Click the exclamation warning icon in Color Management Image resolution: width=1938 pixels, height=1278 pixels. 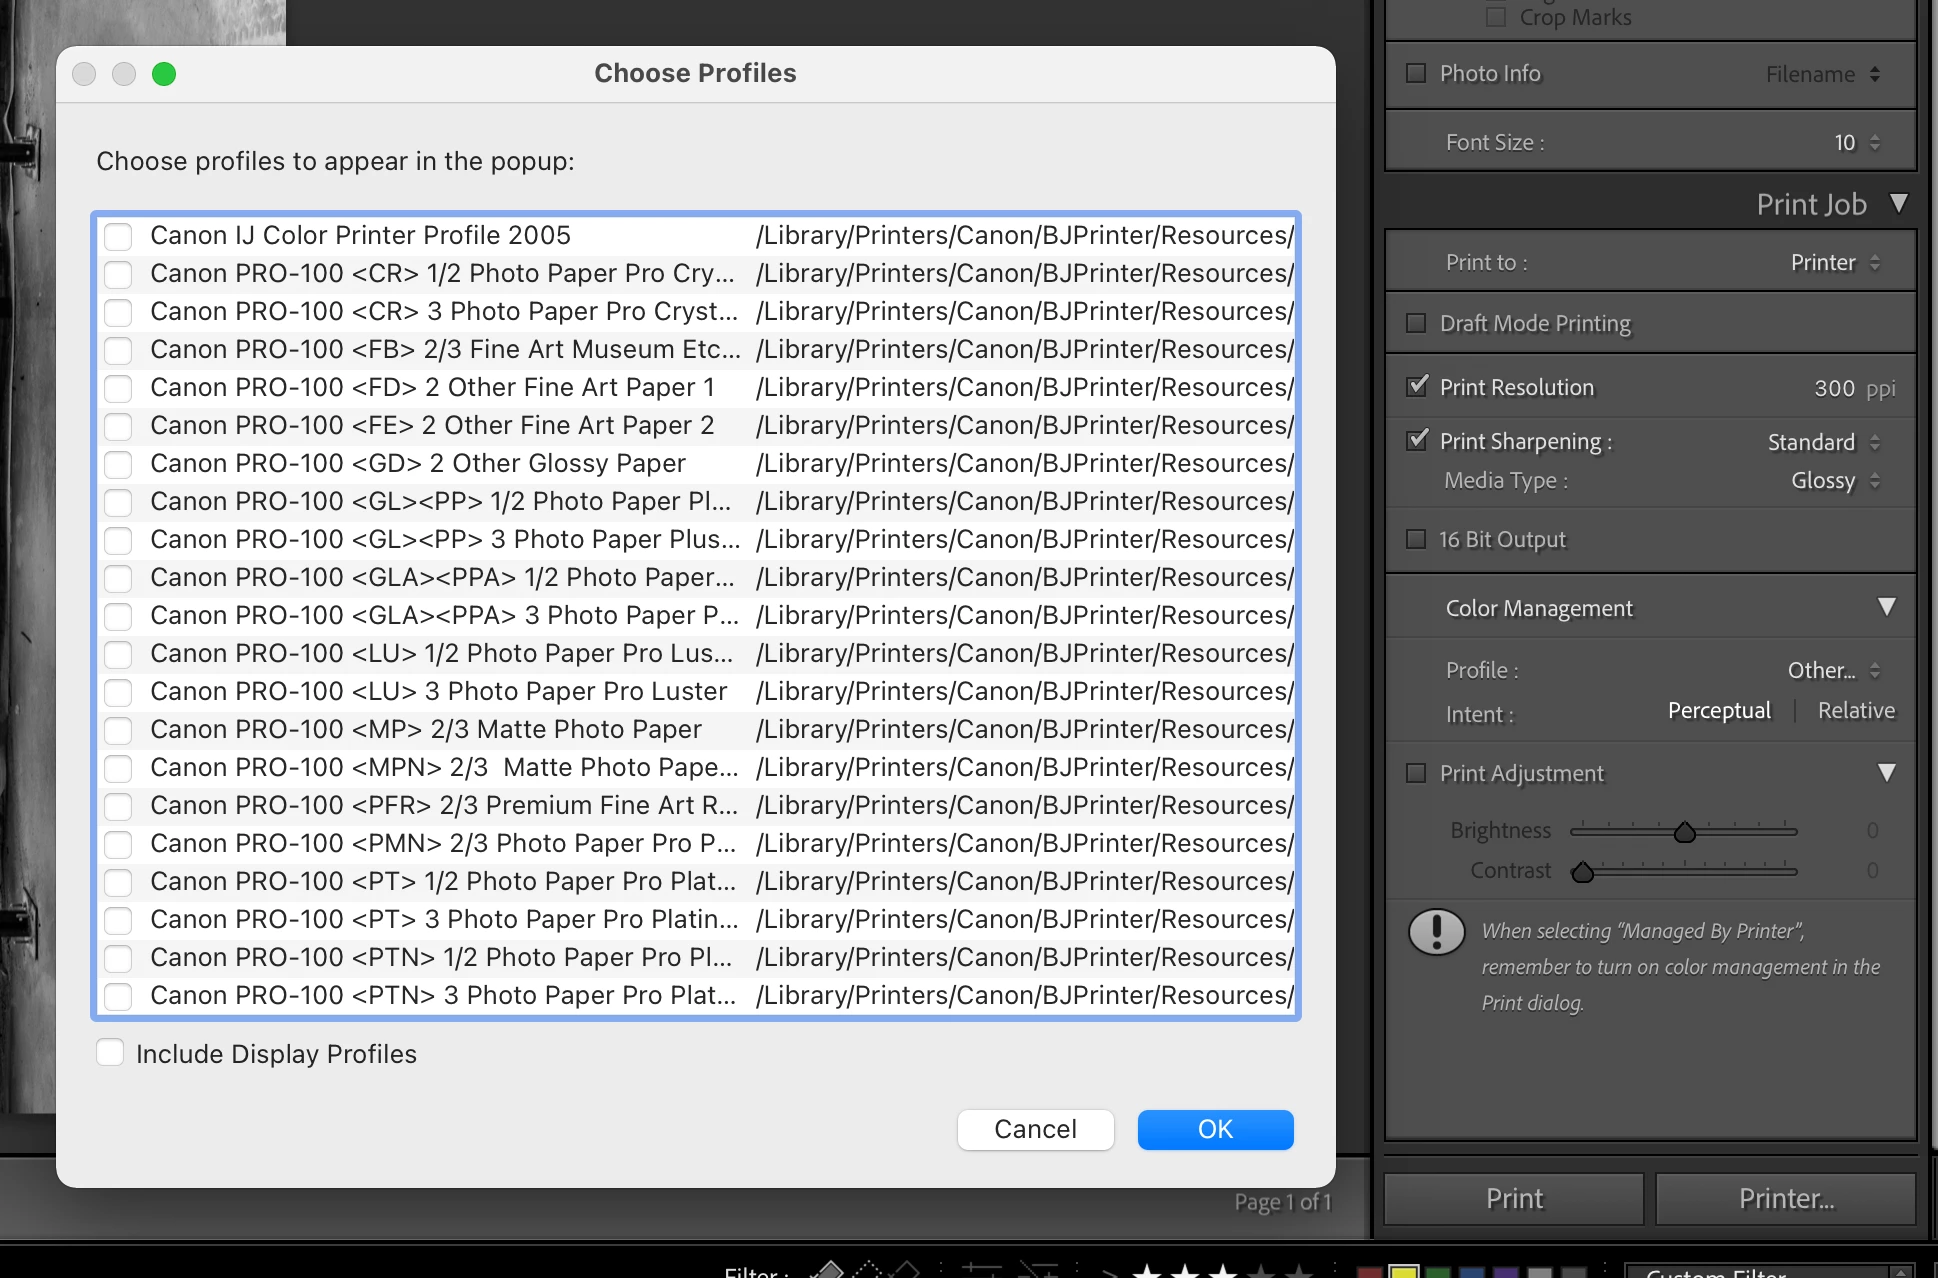[x=1436, y=932]
